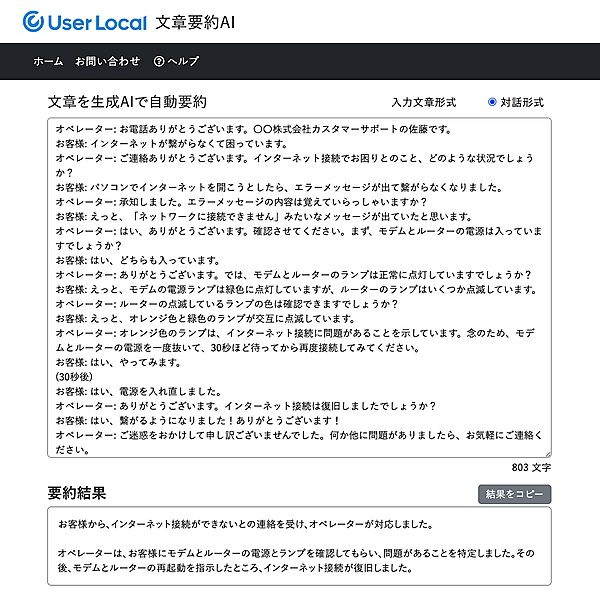Click the 対話形式 radio label text

point(522,102)
